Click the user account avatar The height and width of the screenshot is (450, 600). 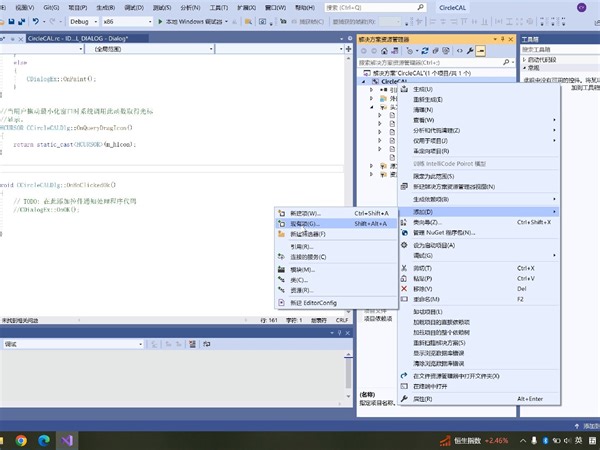582,7
